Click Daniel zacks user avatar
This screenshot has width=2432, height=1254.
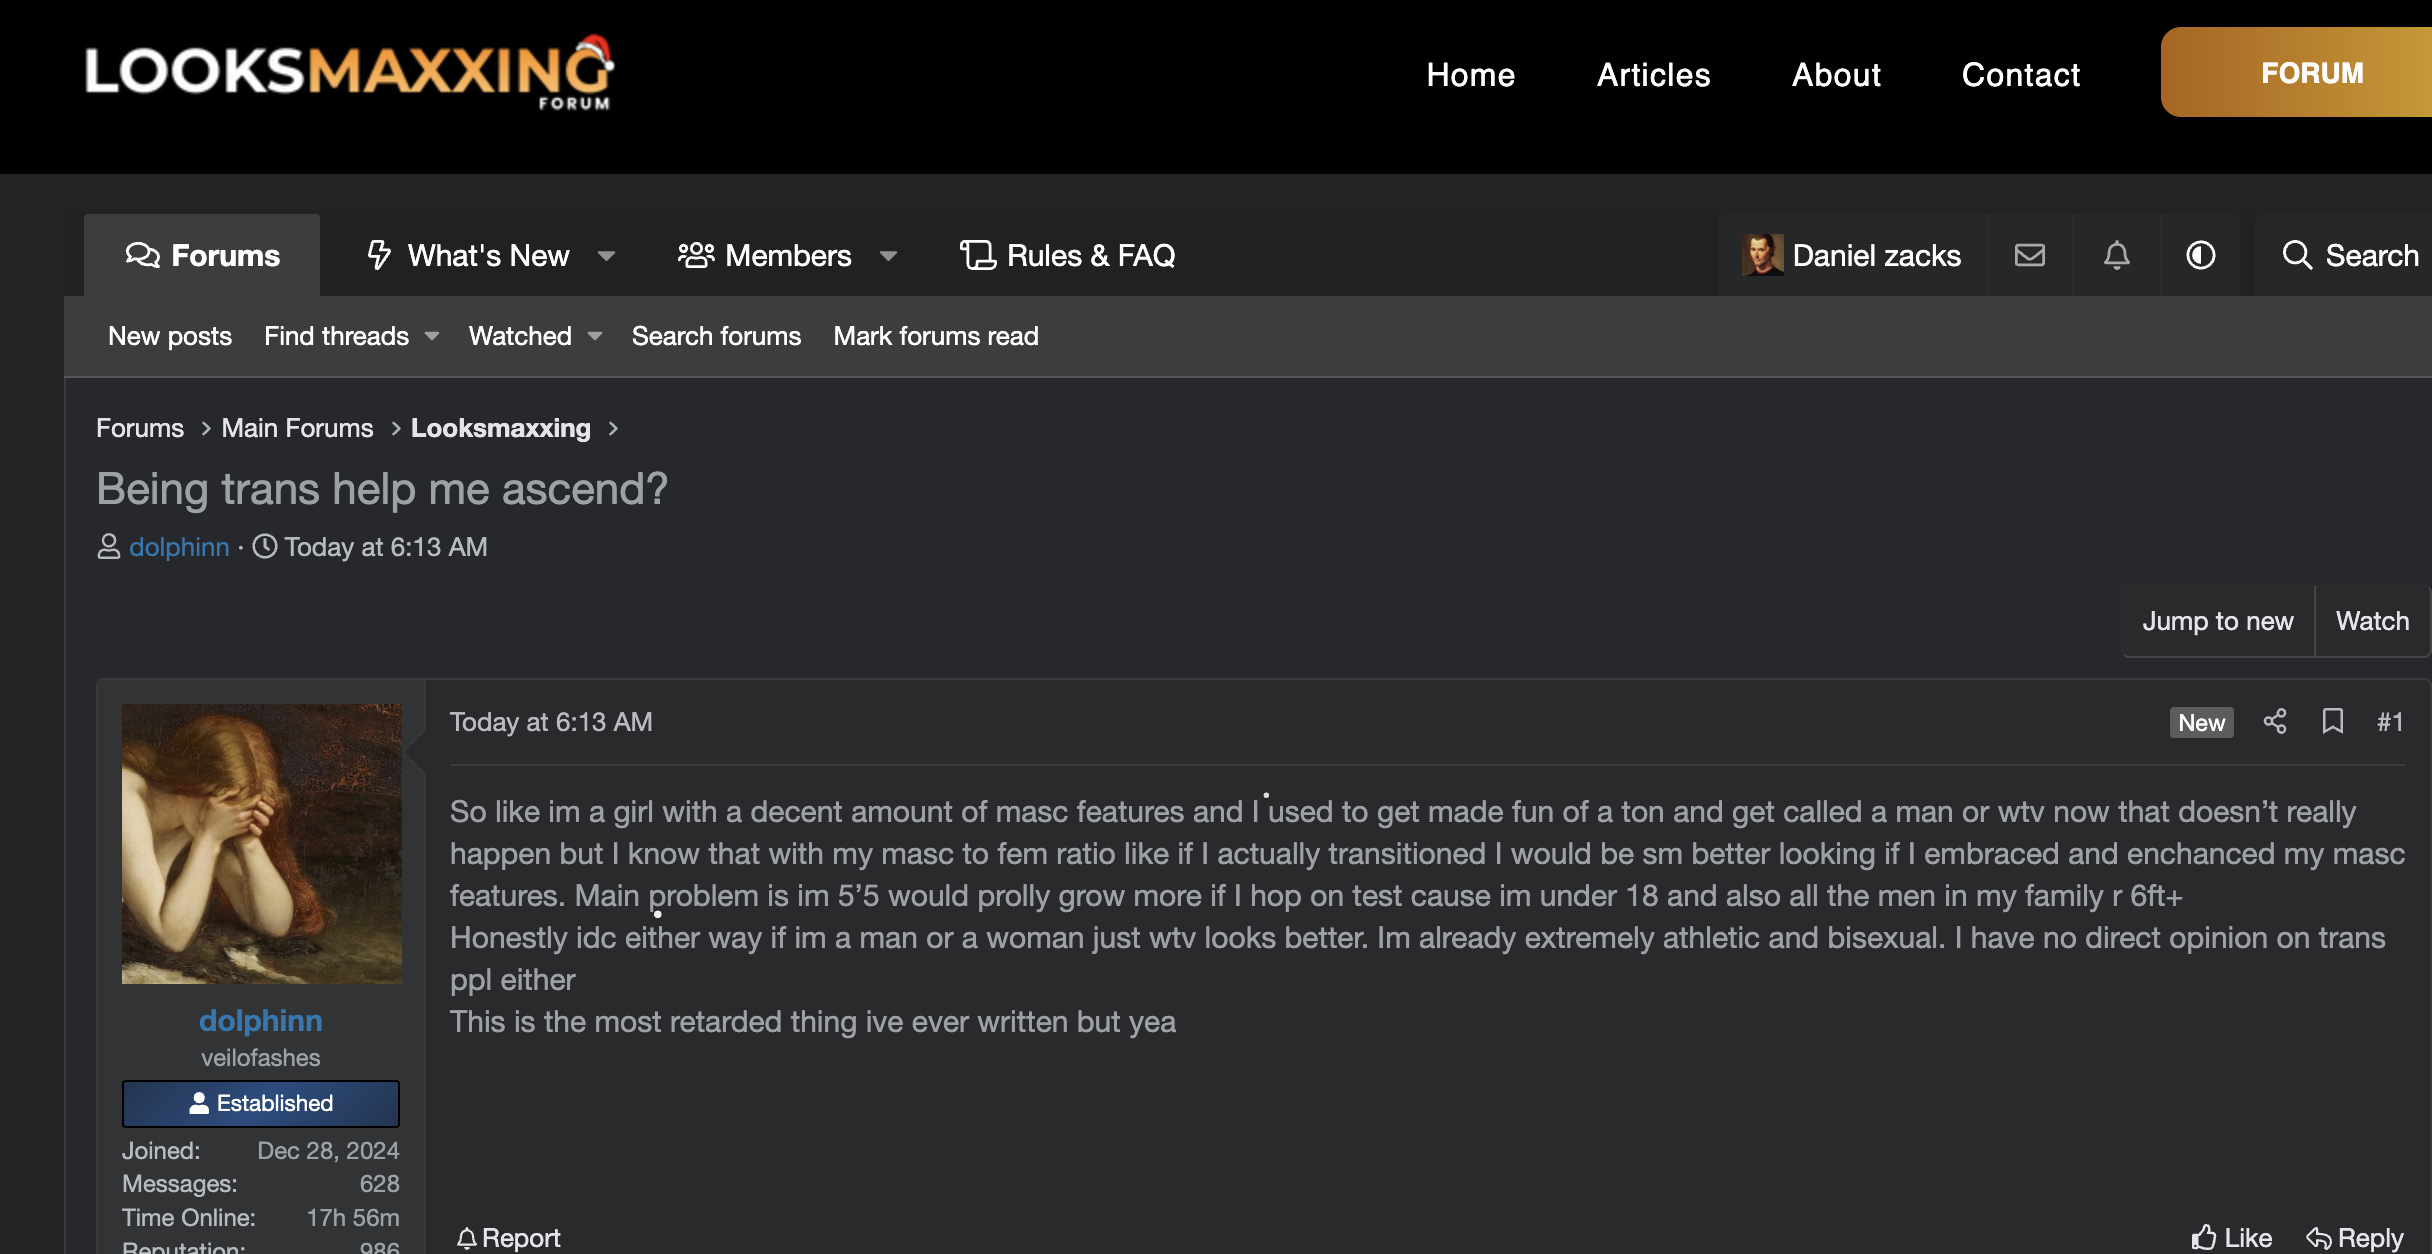[x=1762, y=256]
